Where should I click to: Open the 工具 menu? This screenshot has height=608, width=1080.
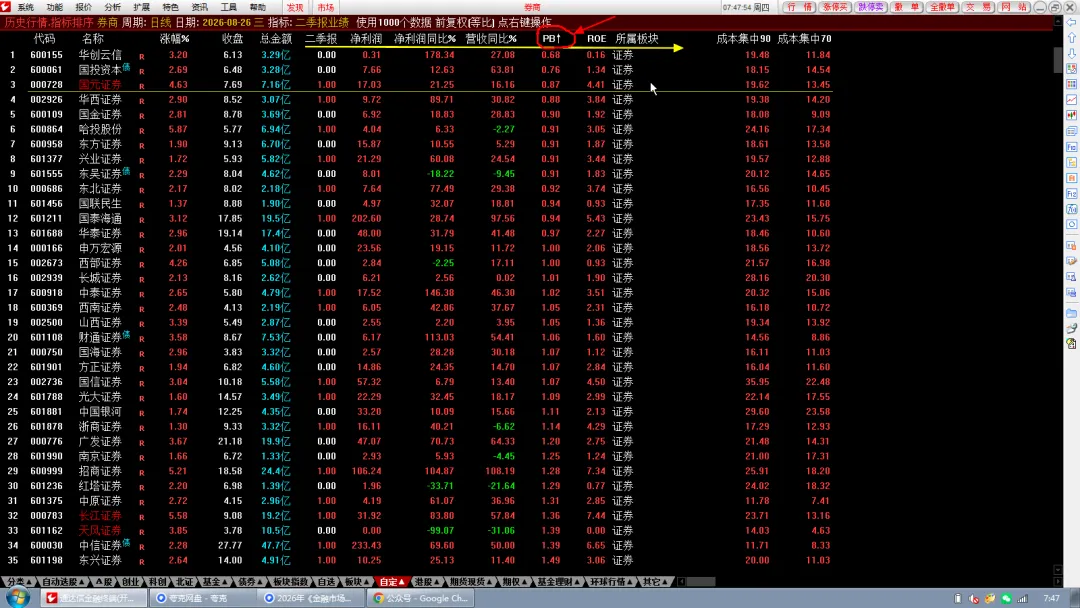(228, 7)
